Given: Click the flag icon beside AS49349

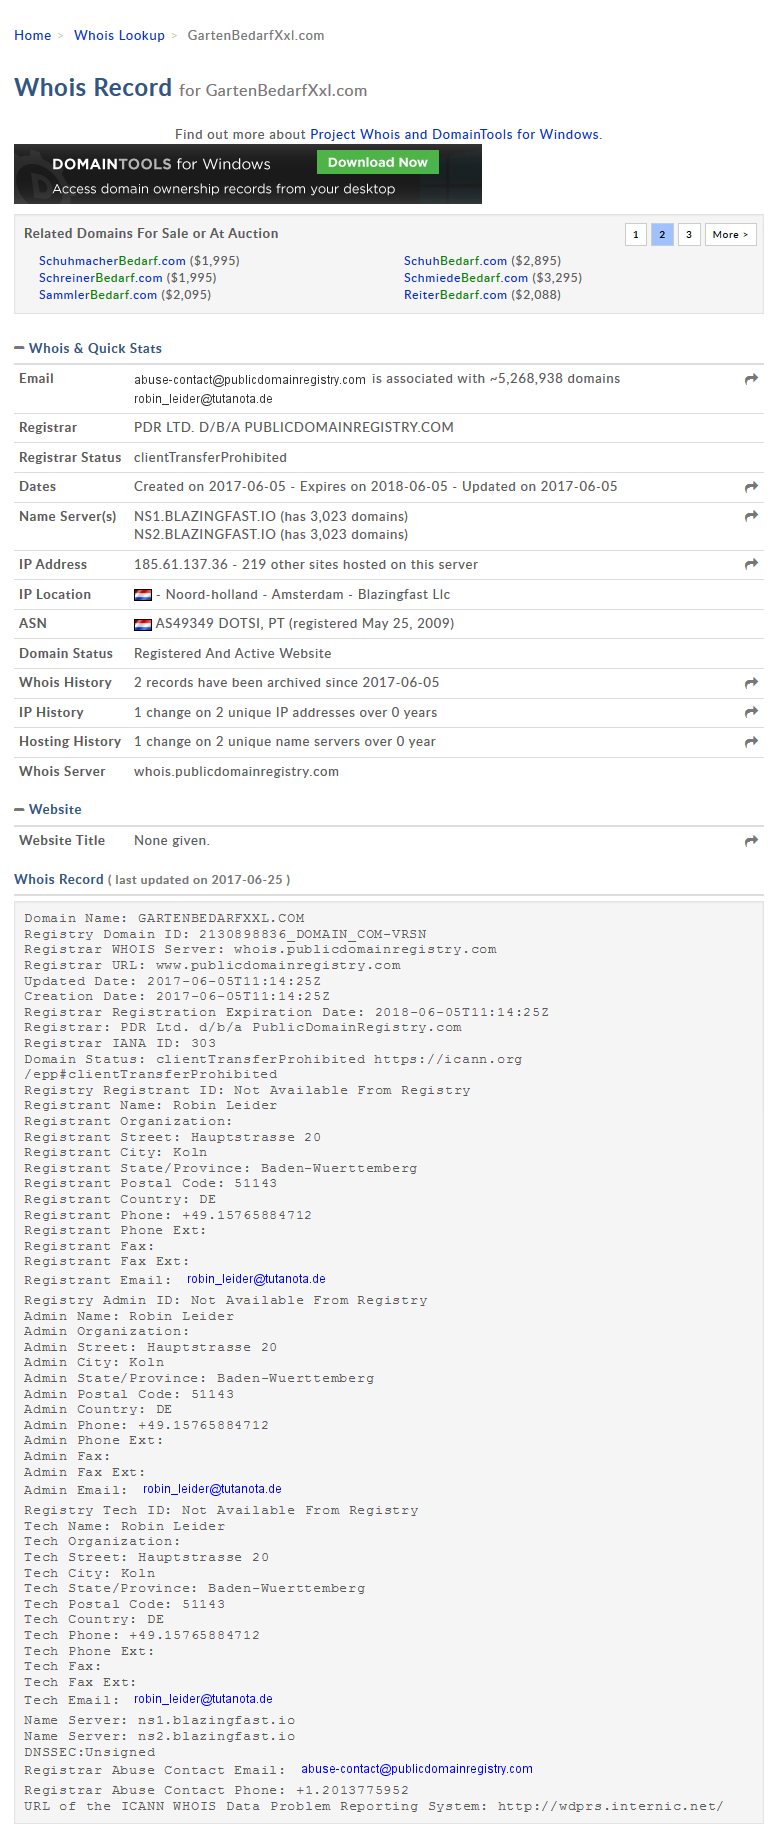Looking at the screenshot, I should pos(143,624).
